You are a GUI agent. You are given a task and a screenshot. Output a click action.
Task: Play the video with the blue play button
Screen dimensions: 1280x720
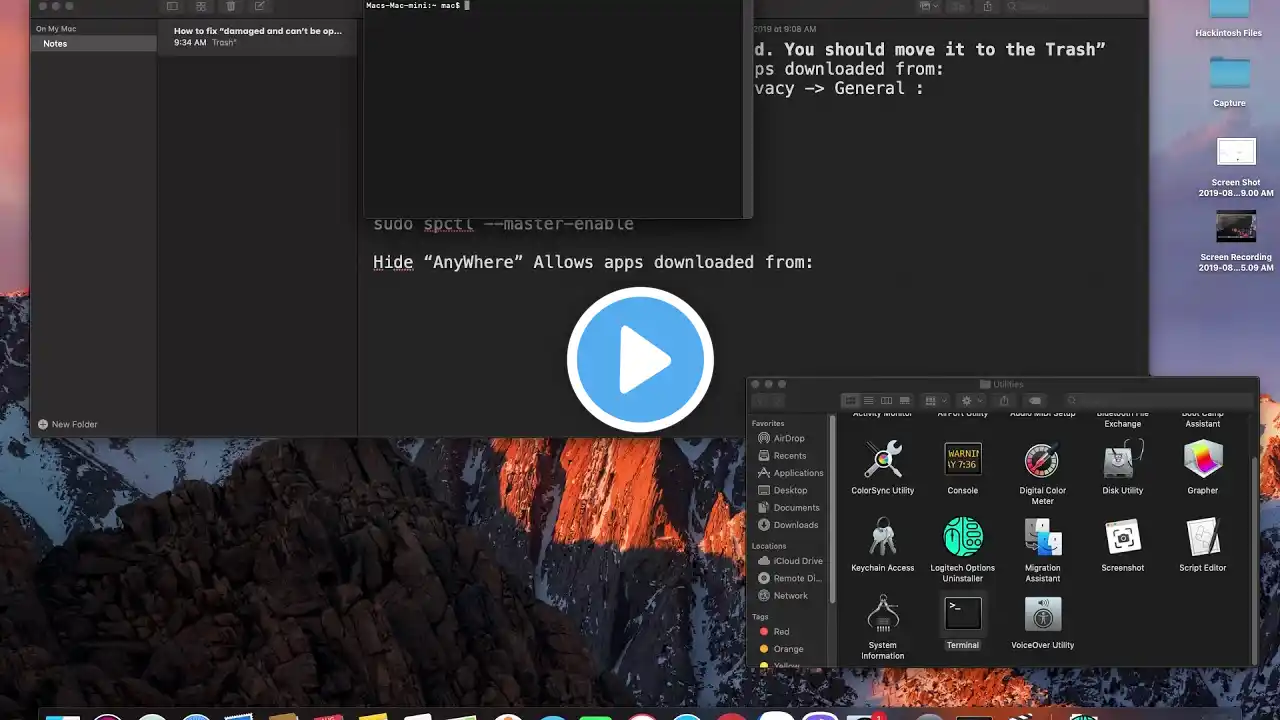click(x=640, y=359)
